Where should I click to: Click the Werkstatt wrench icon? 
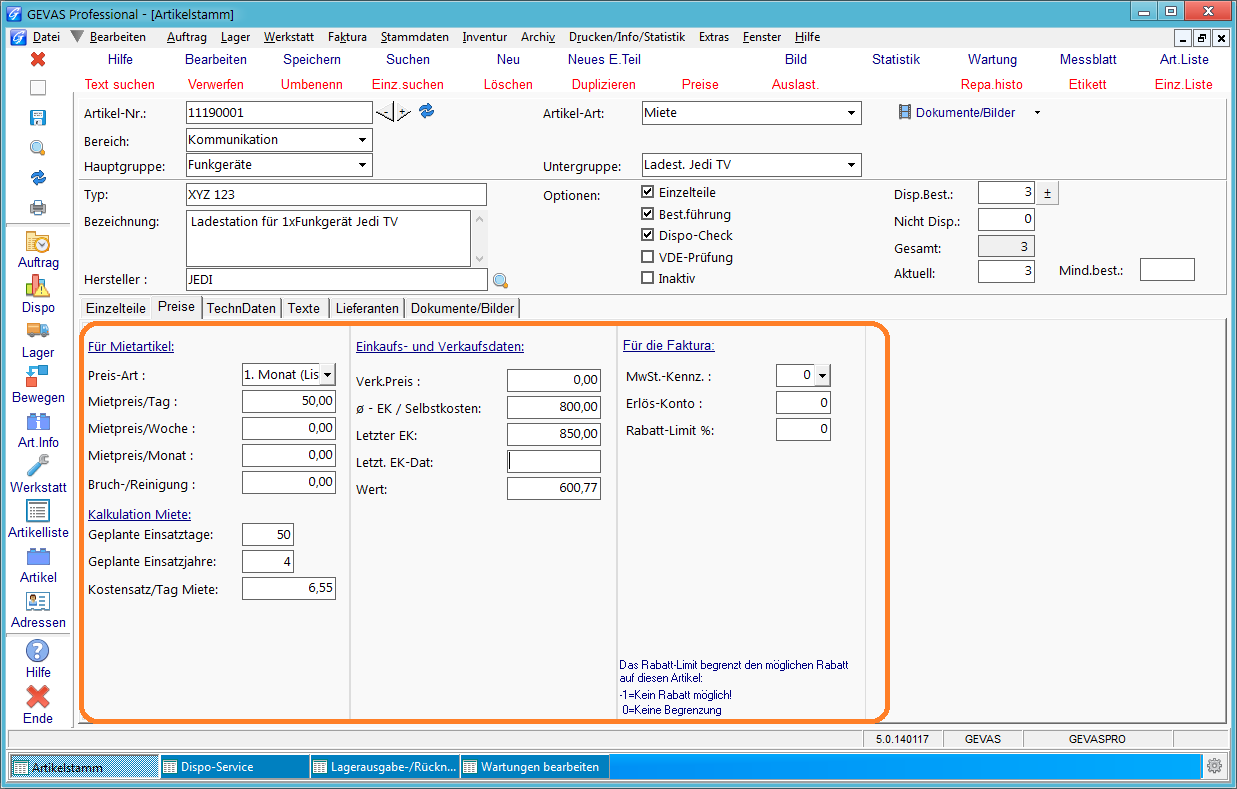pos(38,466)
